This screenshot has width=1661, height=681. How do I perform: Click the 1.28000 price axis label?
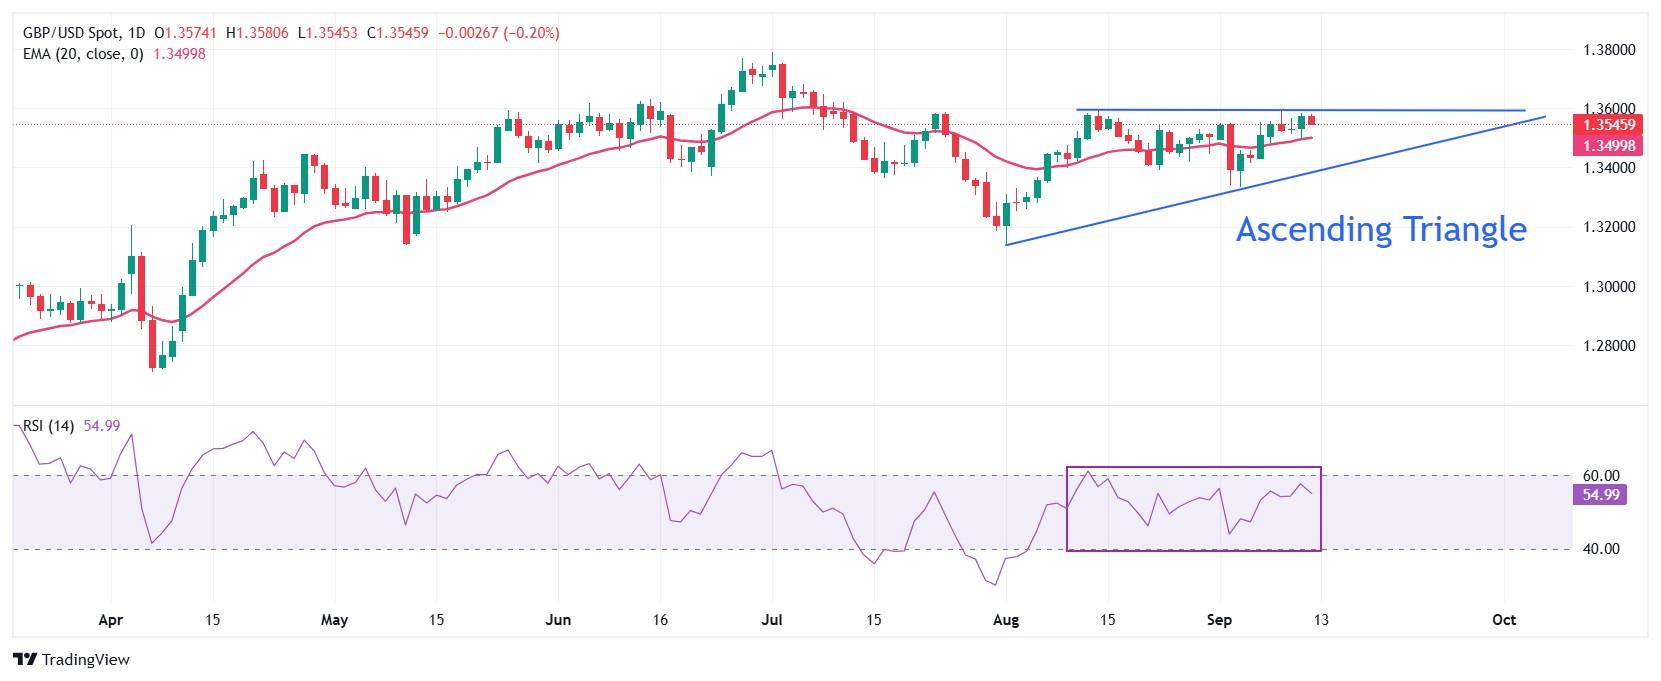[x=1609, y=346]
